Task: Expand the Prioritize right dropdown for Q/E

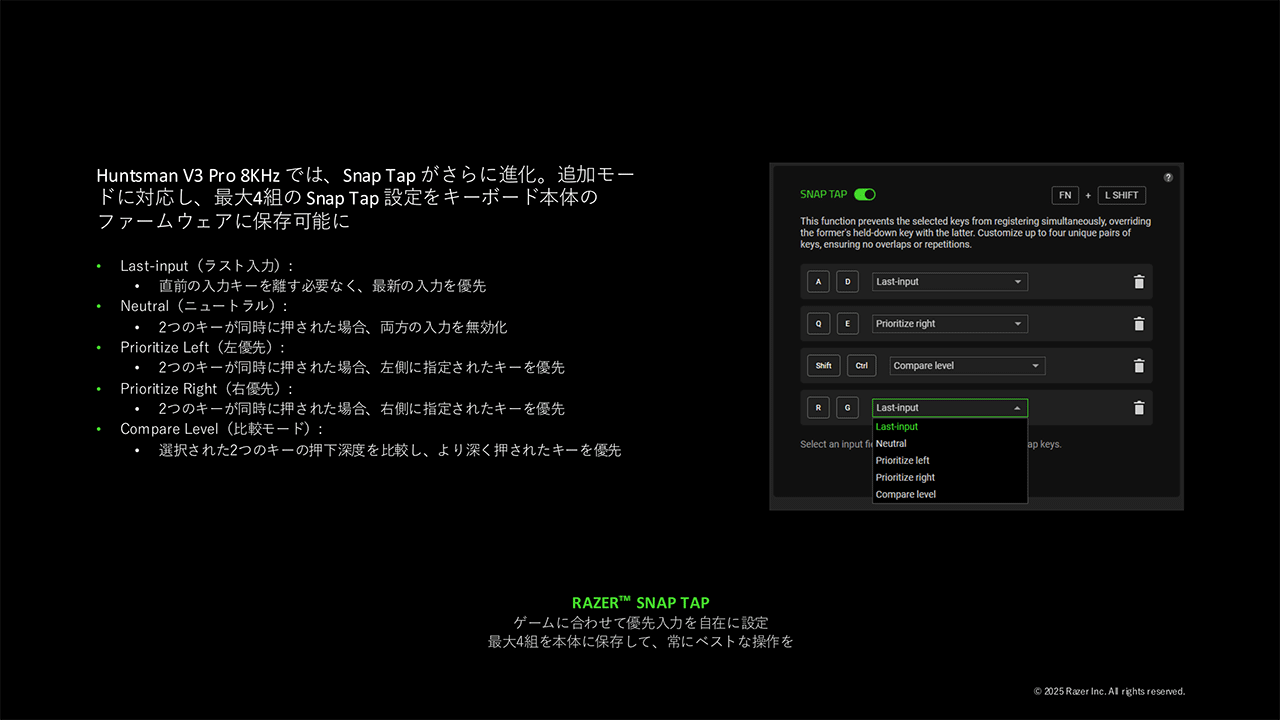Action: 949,324
